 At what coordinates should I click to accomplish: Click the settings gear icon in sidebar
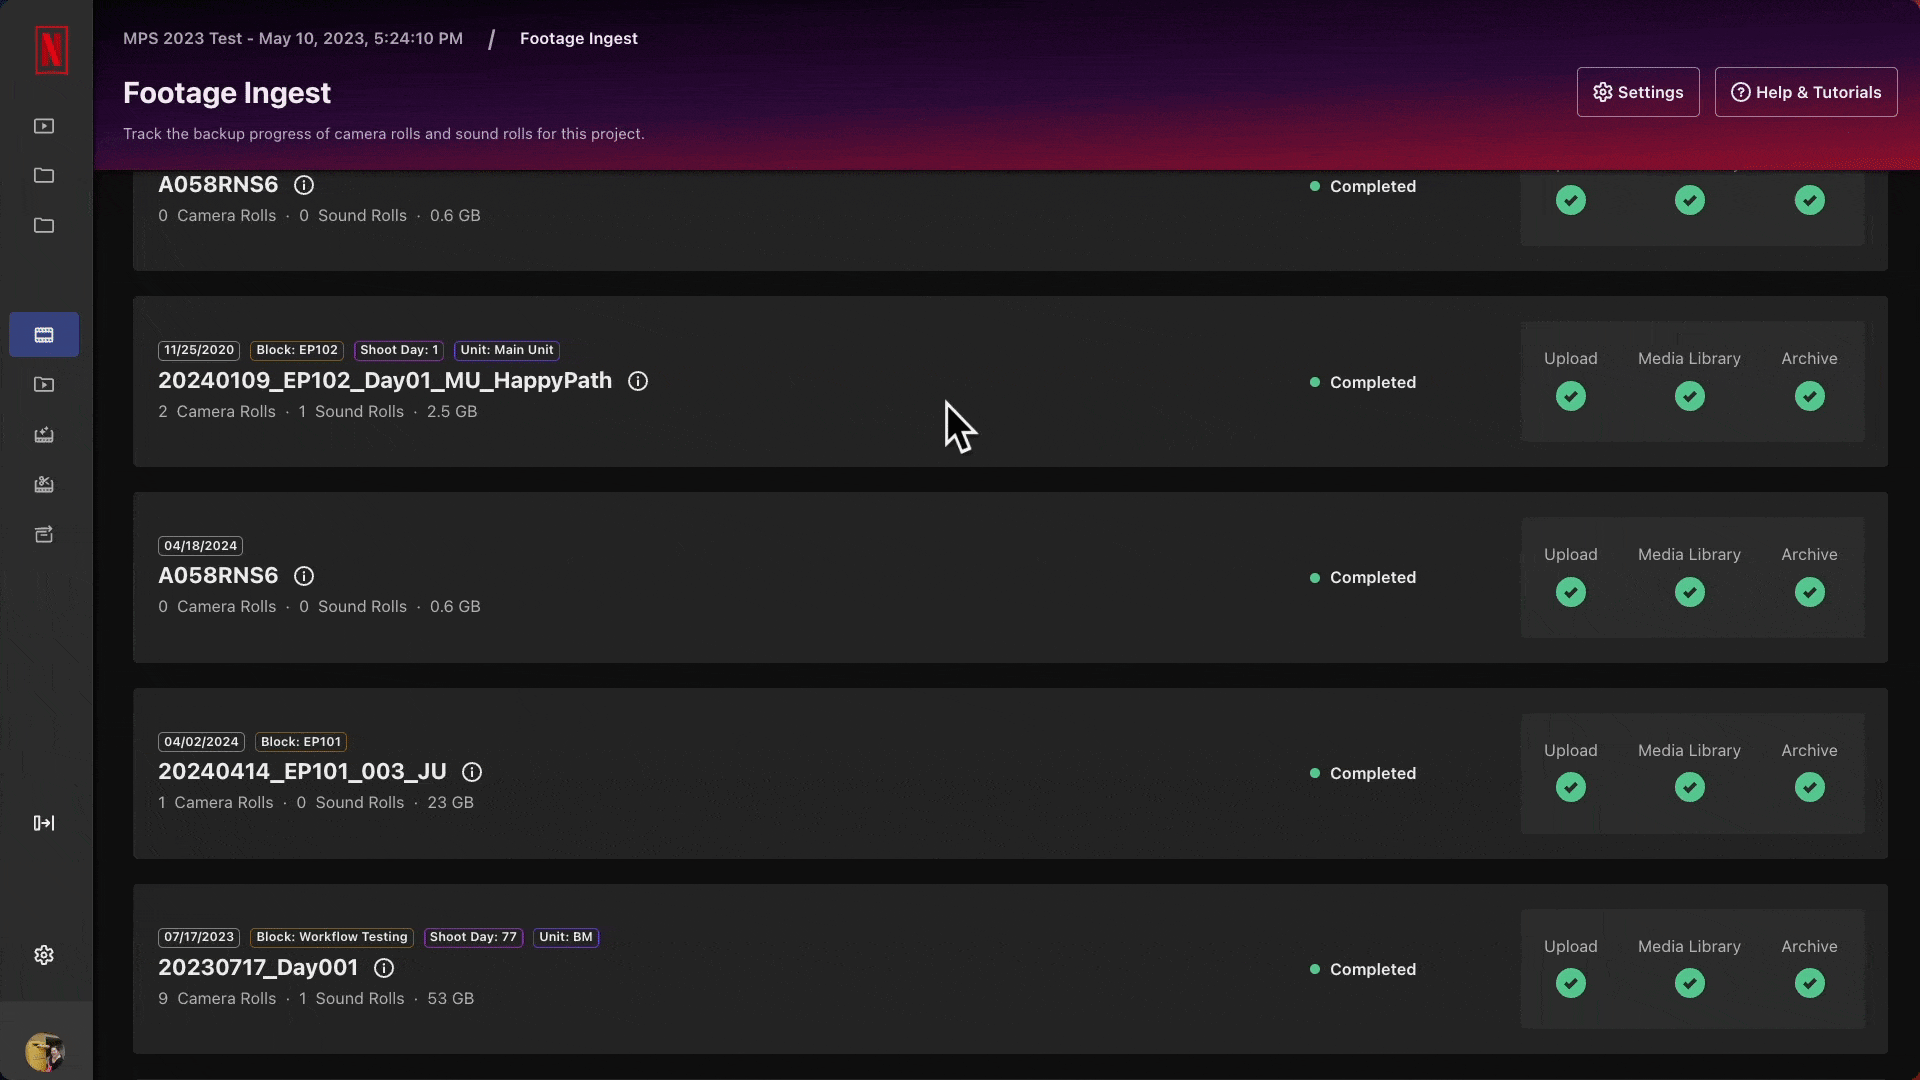44,955
